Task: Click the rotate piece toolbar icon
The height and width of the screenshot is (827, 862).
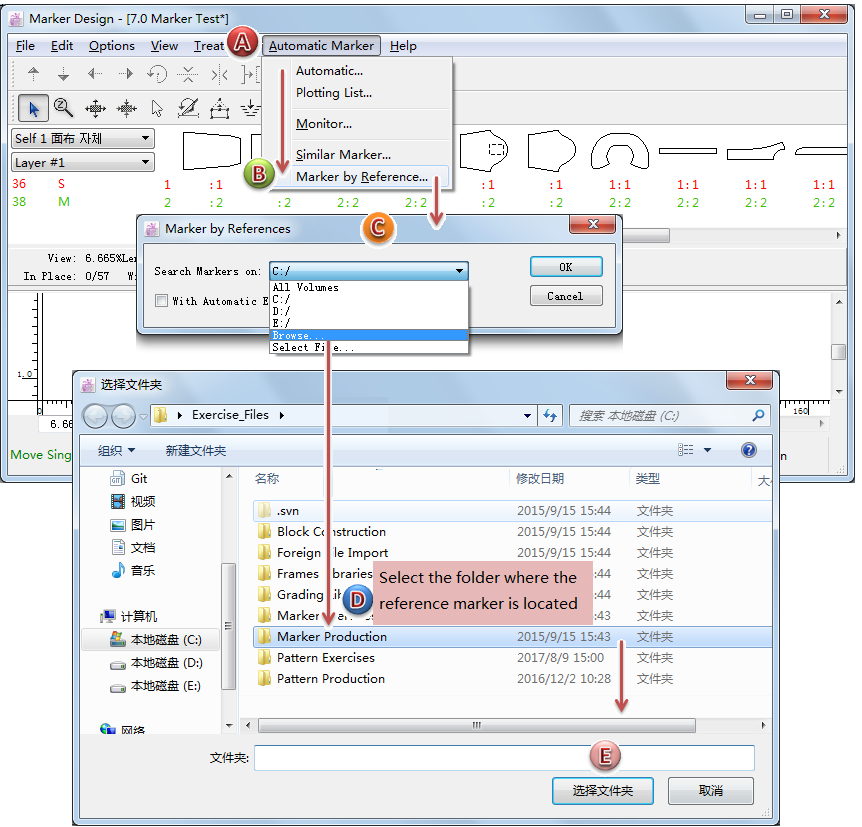Action: point(157,74)
